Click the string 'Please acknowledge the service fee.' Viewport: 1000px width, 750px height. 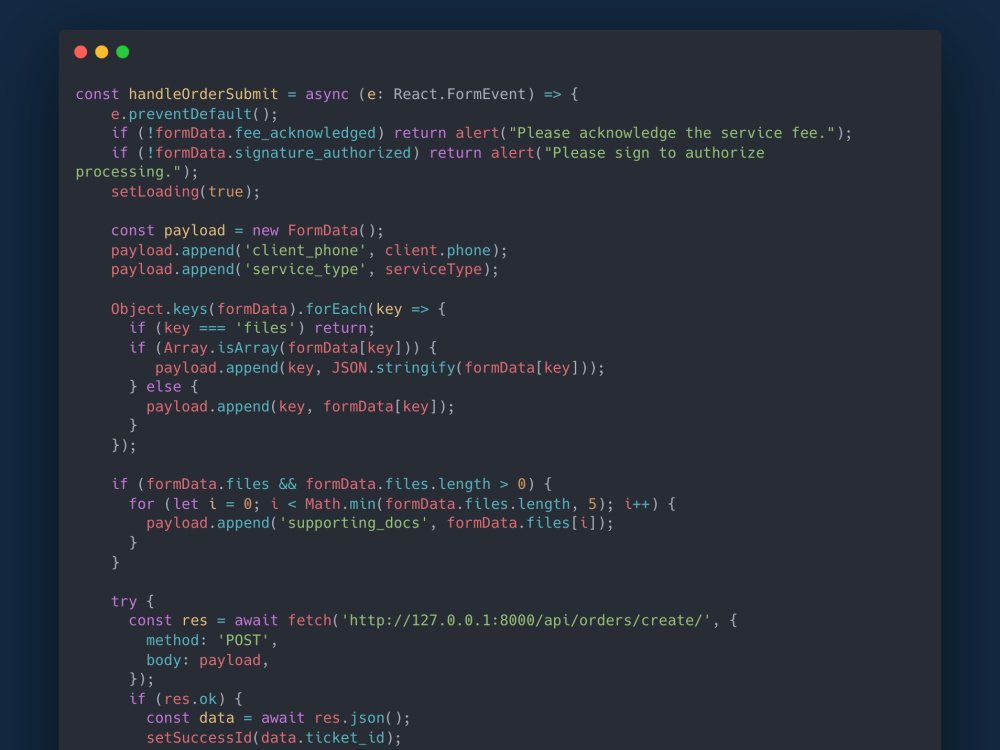pos(672,133)
